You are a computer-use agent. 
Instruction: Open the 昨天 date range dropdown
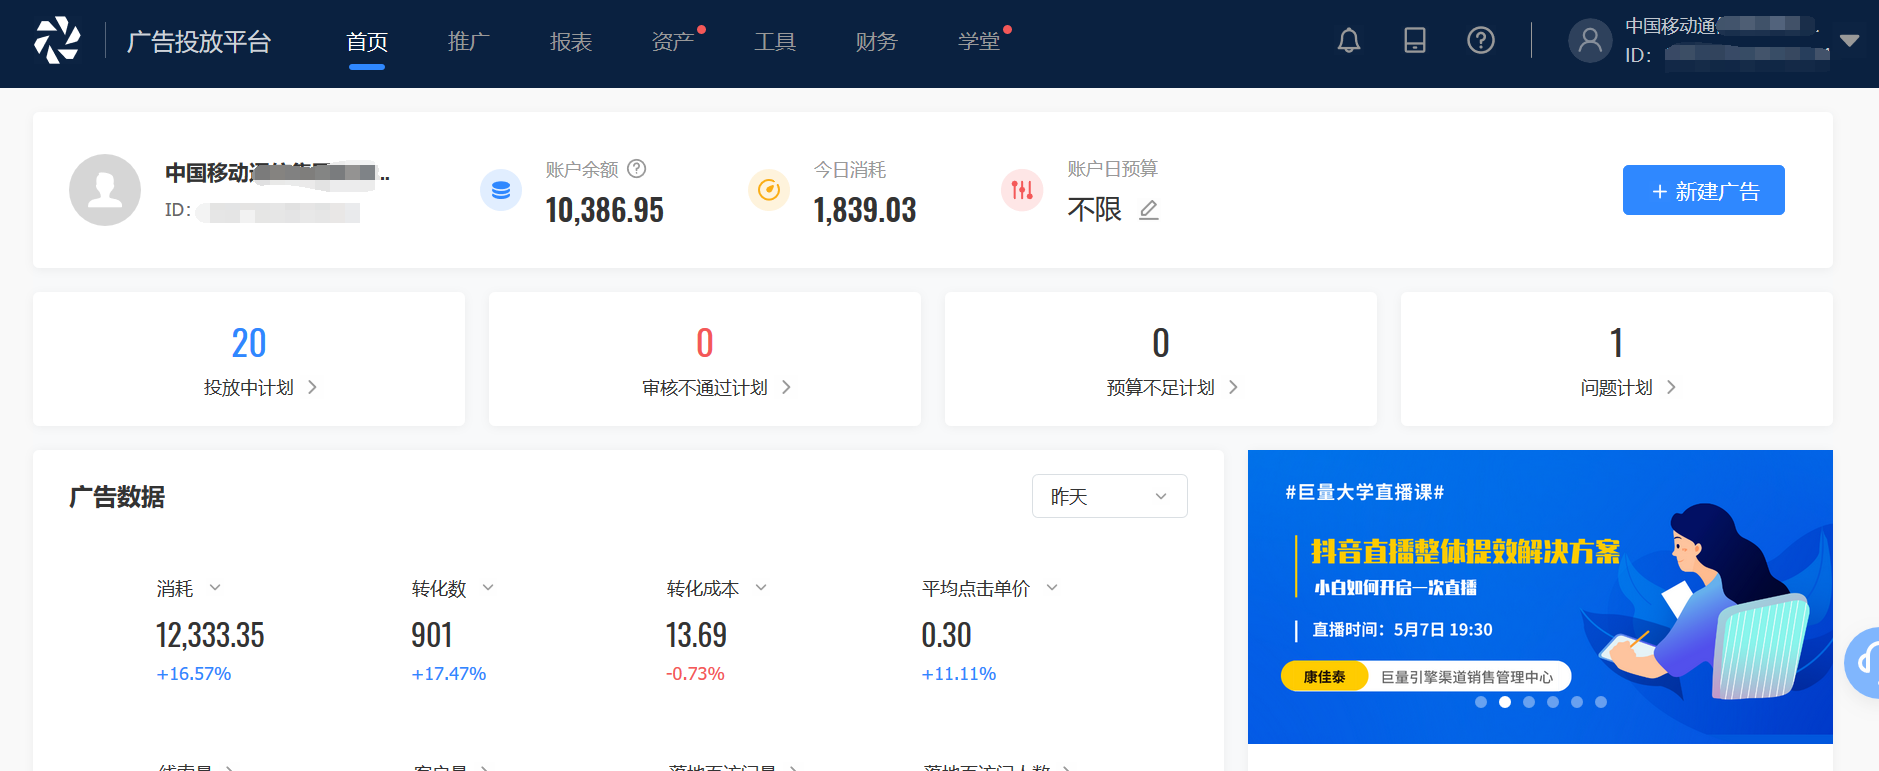(1109, 496)
